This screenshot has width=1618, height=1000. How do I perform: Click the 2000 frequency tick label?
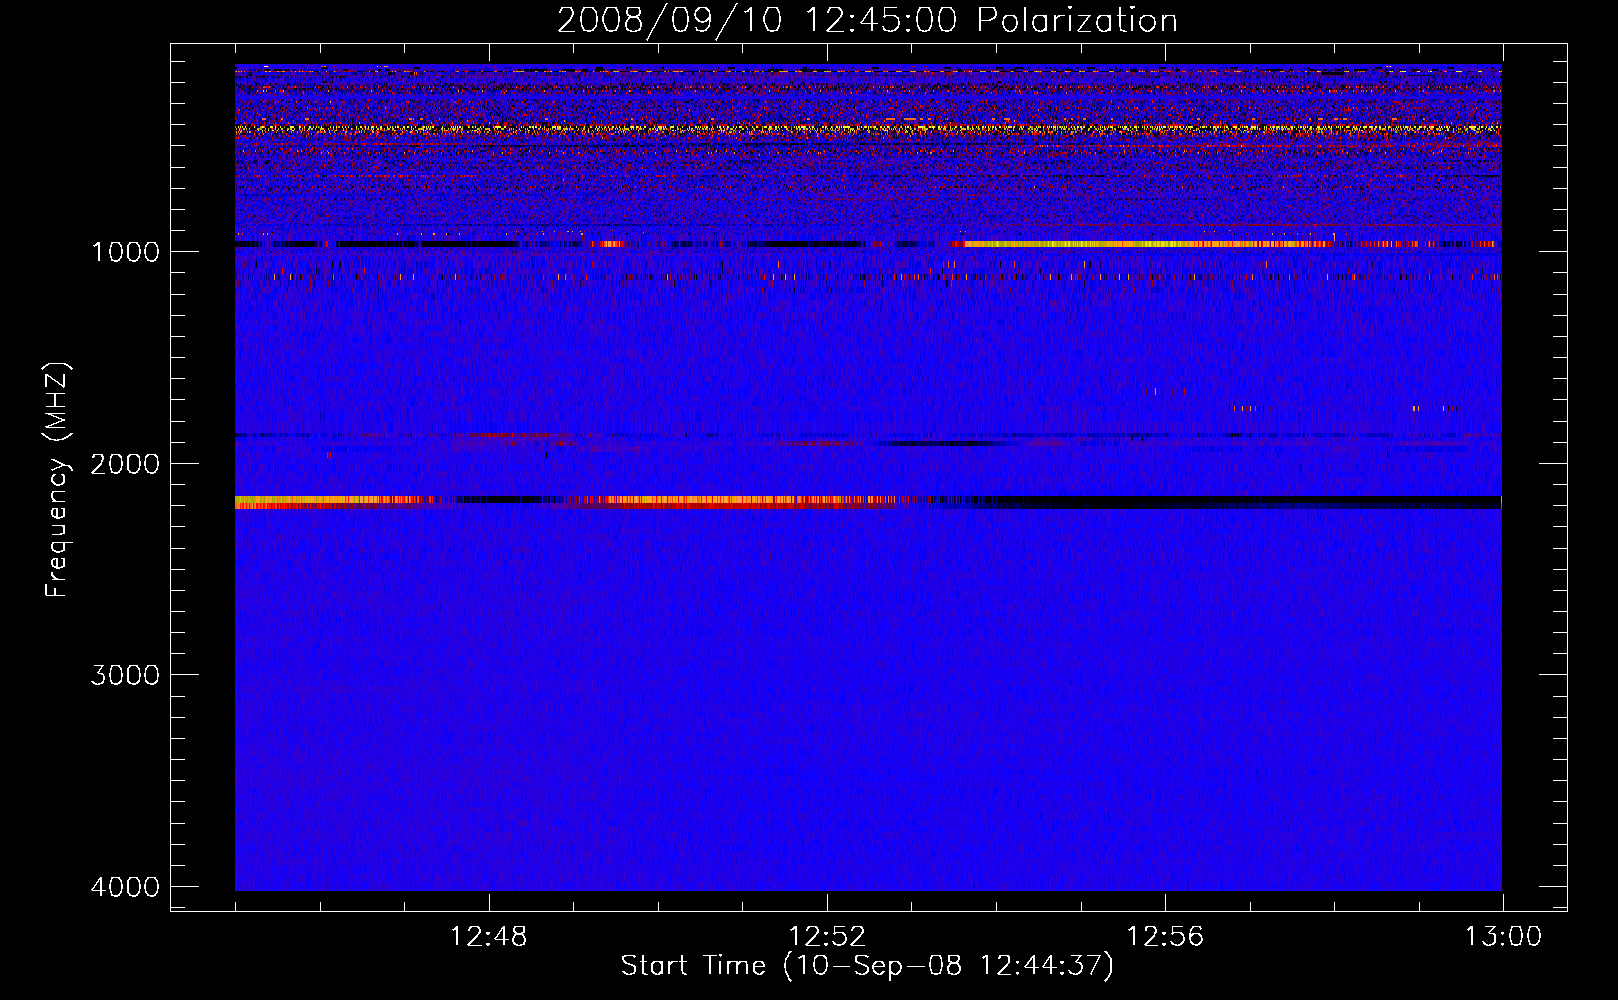[x=125, y=463]
